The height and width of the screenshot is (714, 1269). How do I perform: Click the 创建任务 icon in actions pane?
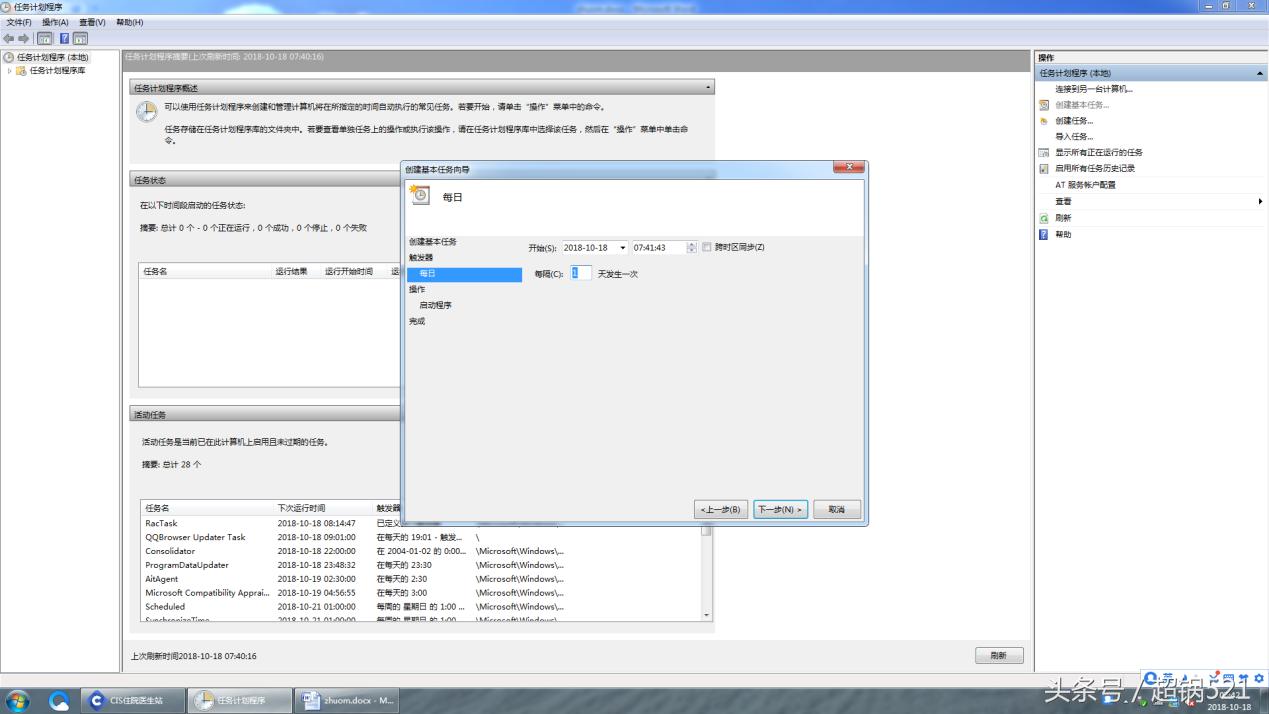1044,121
